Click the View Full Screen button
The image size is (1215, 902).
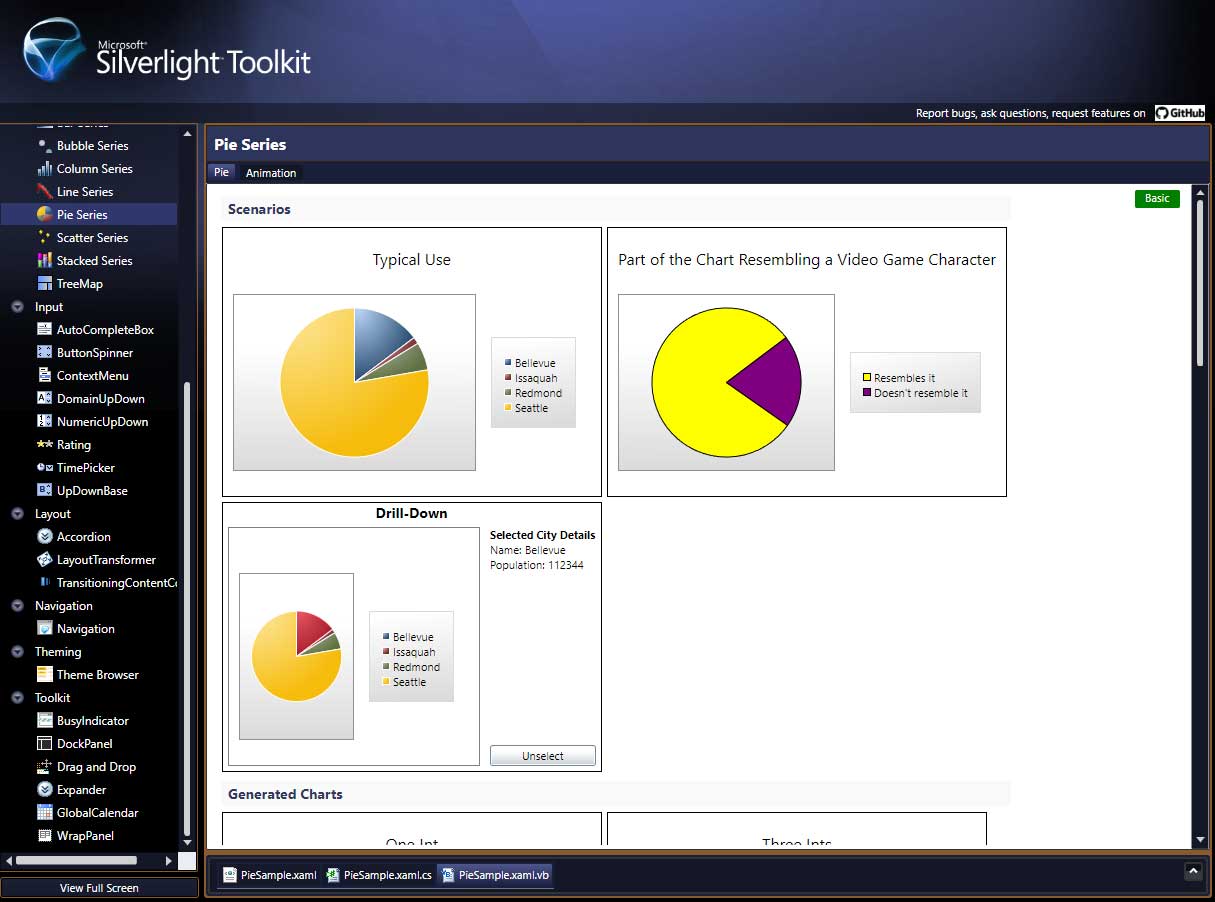pyautogui.click(x=99, y=888)
